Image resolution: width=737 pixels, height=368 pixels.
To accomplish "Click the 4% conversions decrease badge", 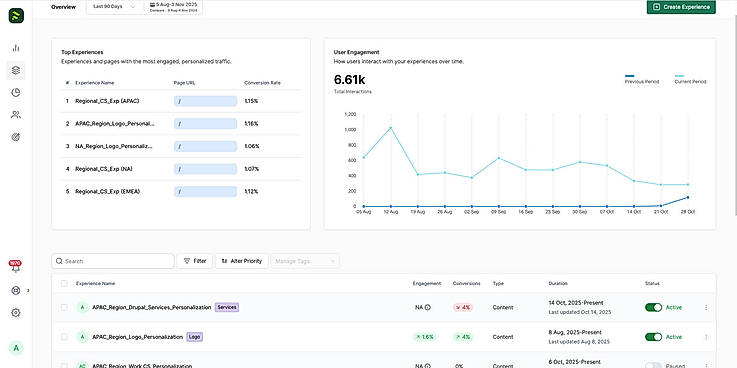I will [463, 307].
